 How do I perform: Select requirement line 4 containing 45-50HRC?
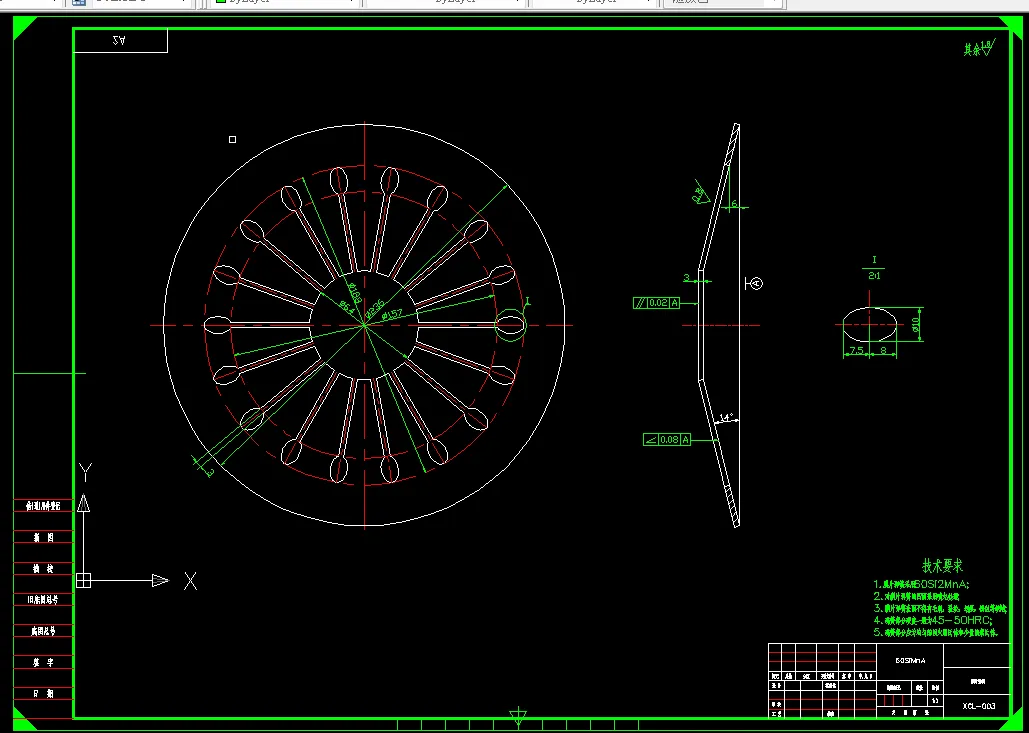pyautogui.click(x=933, y=620)
